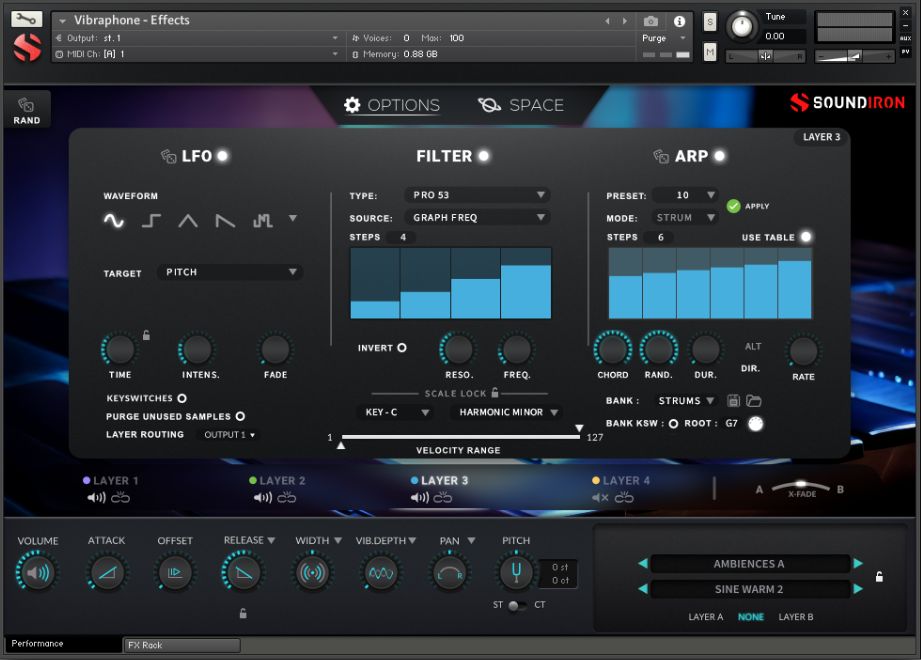The height and width of the screenshot is (660, 921).
Task: Select the sine waveform for the LFO
Action: (115, 220)
